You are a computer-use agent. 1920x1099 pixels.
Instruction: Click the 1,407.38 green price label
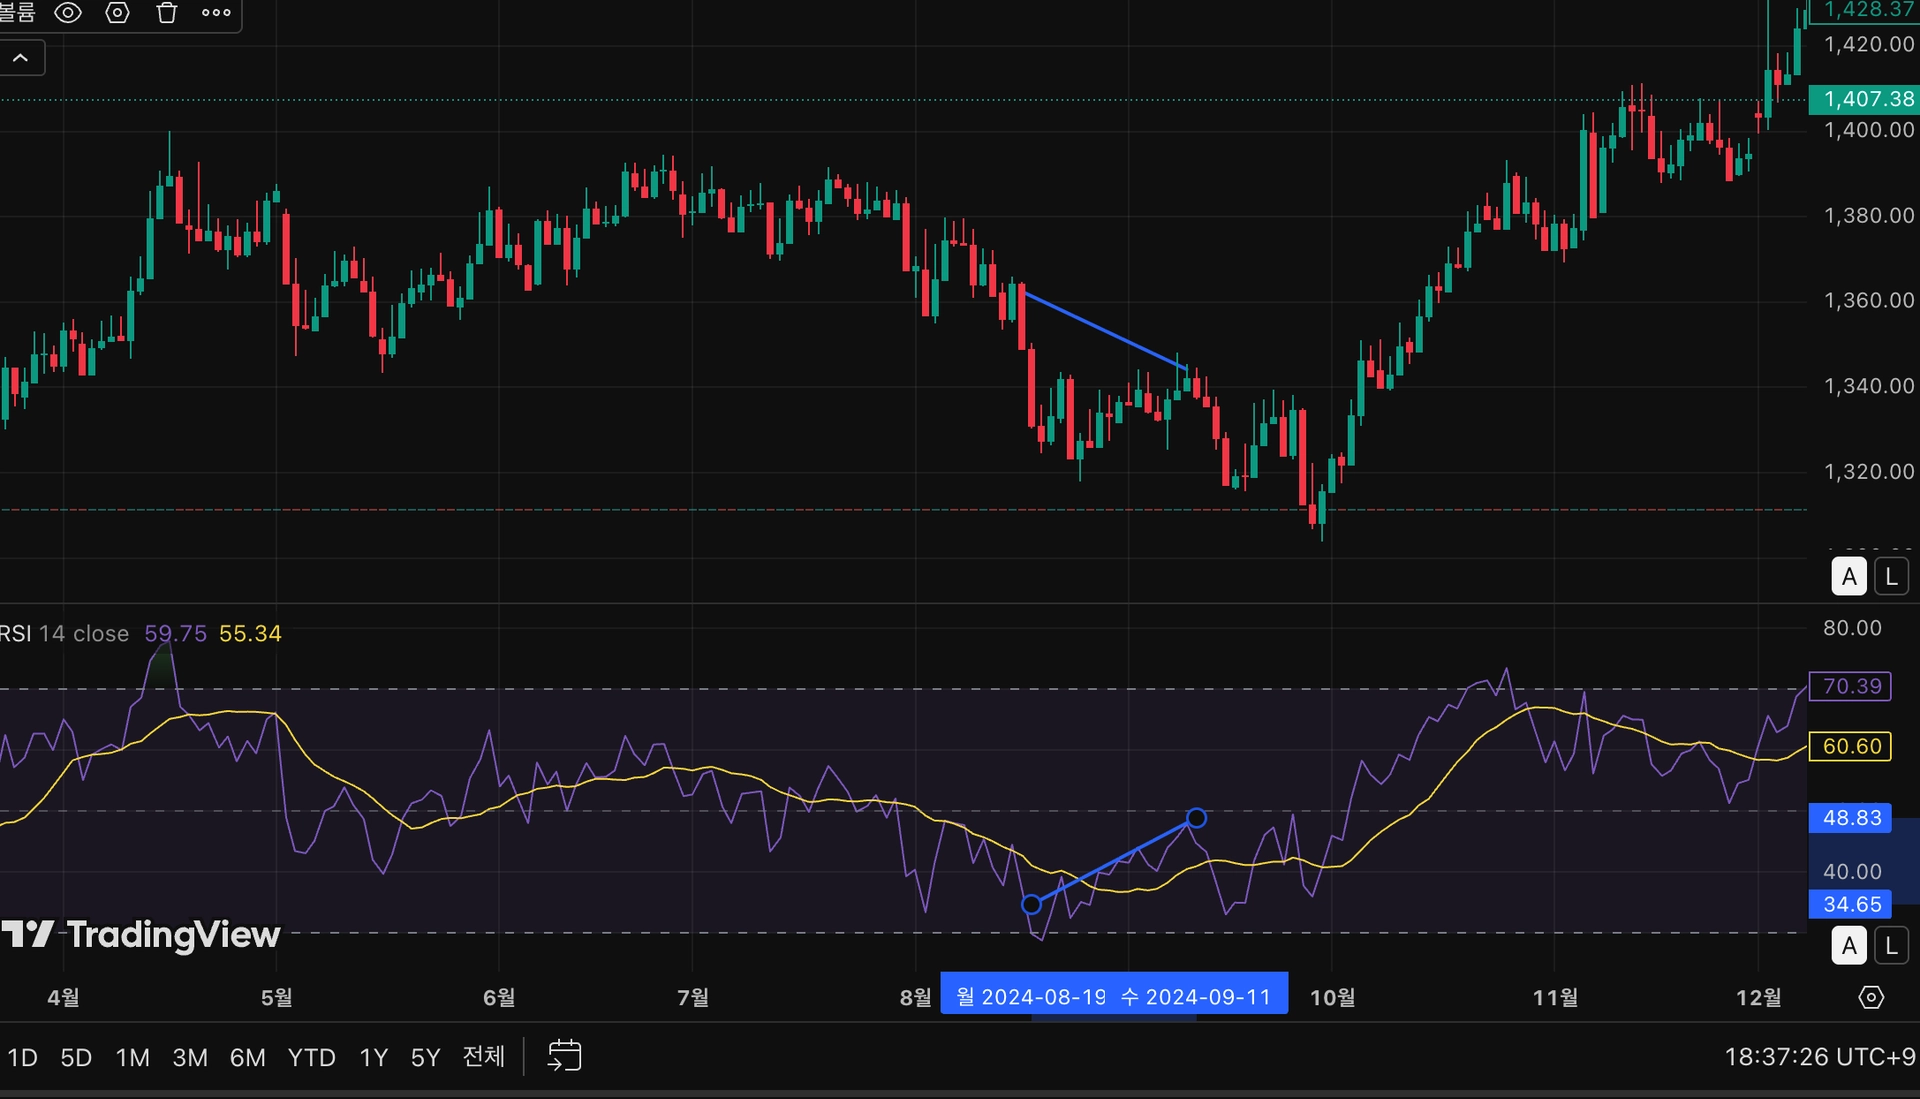click(x=1866, y=99)
